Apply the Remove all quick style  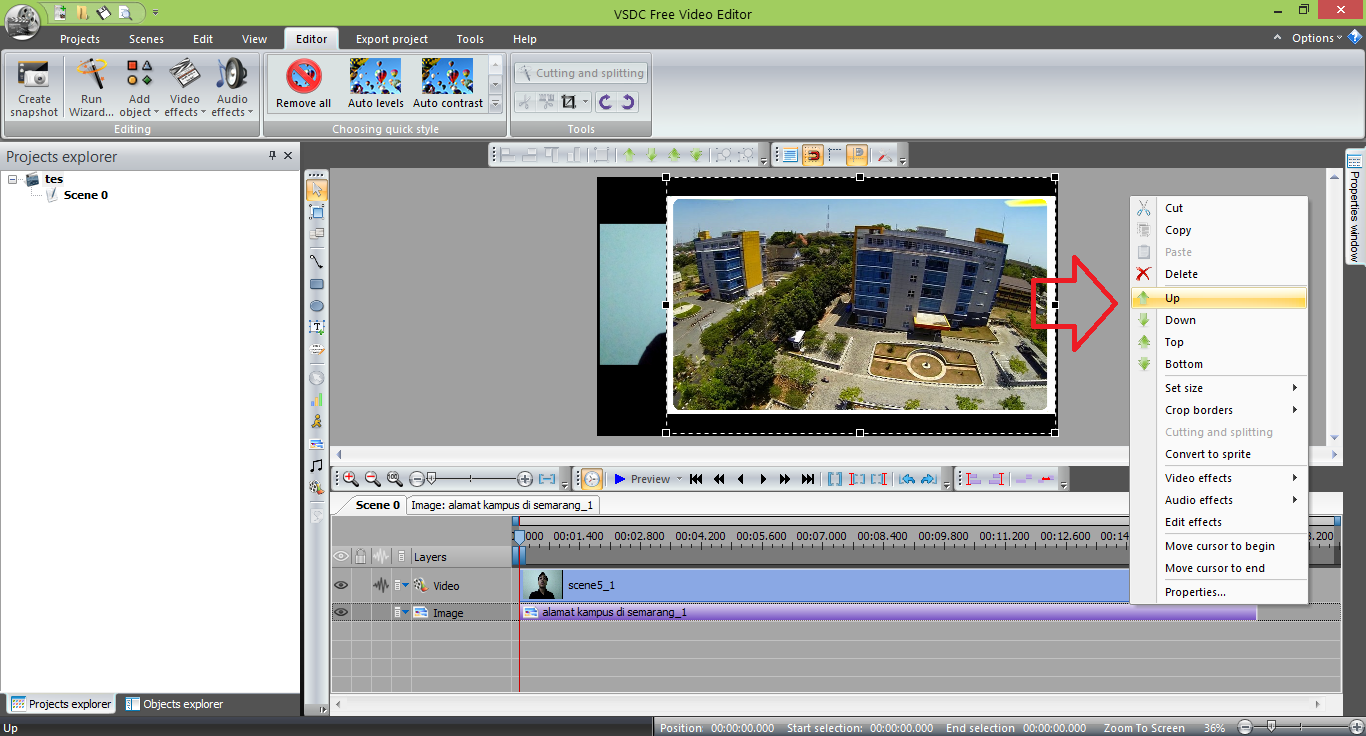(303, 84)
